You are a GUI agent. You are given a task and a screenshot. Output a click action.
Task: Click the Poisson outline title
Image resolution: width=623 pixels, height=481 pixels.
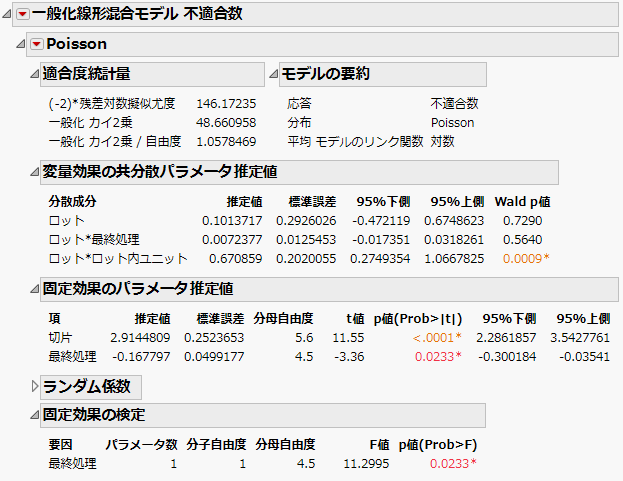pos(76,44)
